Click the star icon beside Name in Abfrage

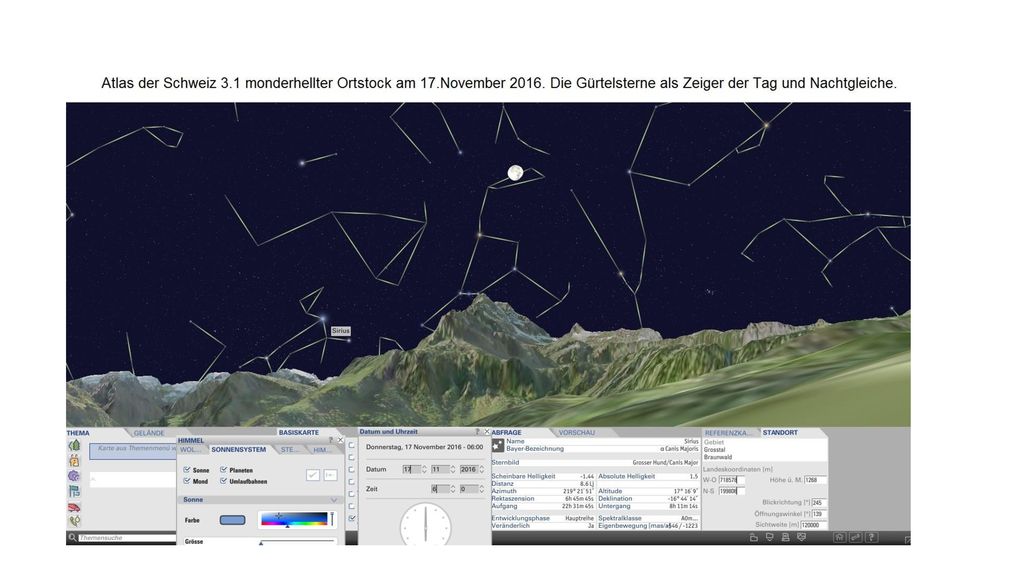click(x=498, y=445)
